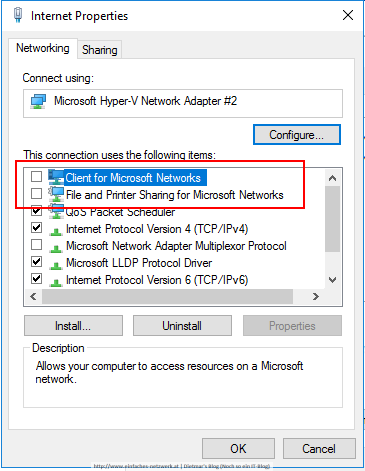Switch to the Sharing tab
The image size is (365, 471).
pos(100,50)
